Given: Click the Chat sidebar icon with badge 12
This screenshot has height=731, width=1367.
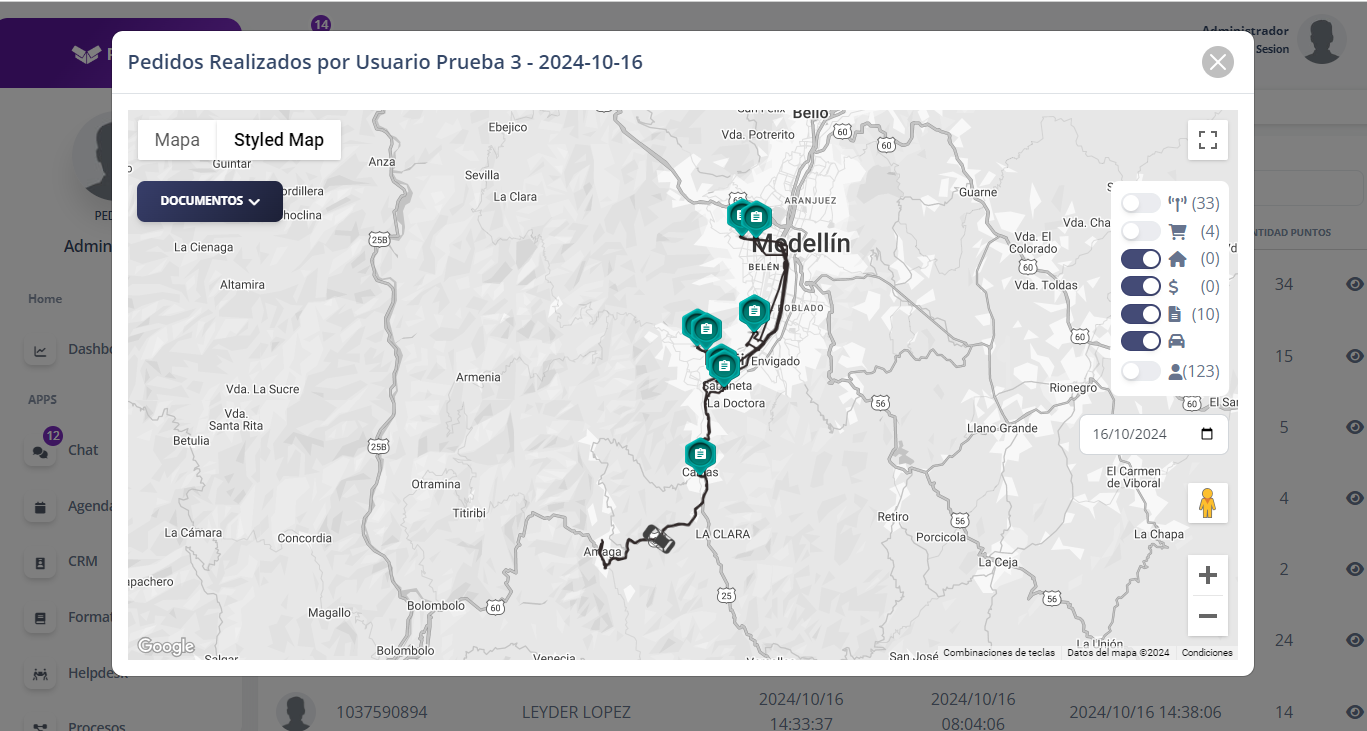Looking at the screenshot, I should click(41, 451).
